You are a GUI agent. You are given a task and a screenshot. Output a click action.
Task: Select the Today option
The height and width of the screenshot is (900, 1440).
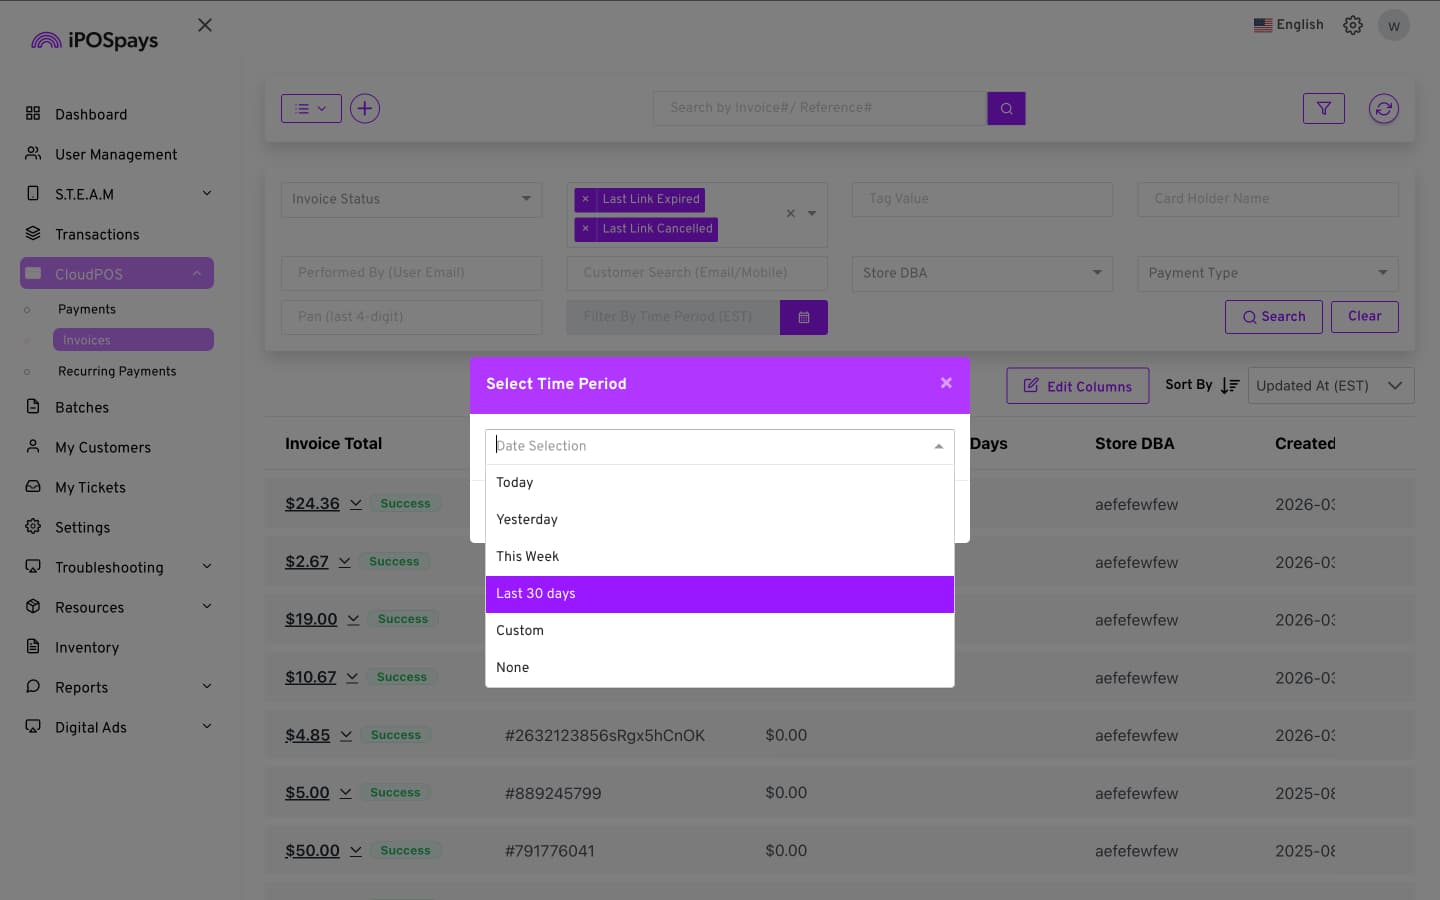[719, 483]
